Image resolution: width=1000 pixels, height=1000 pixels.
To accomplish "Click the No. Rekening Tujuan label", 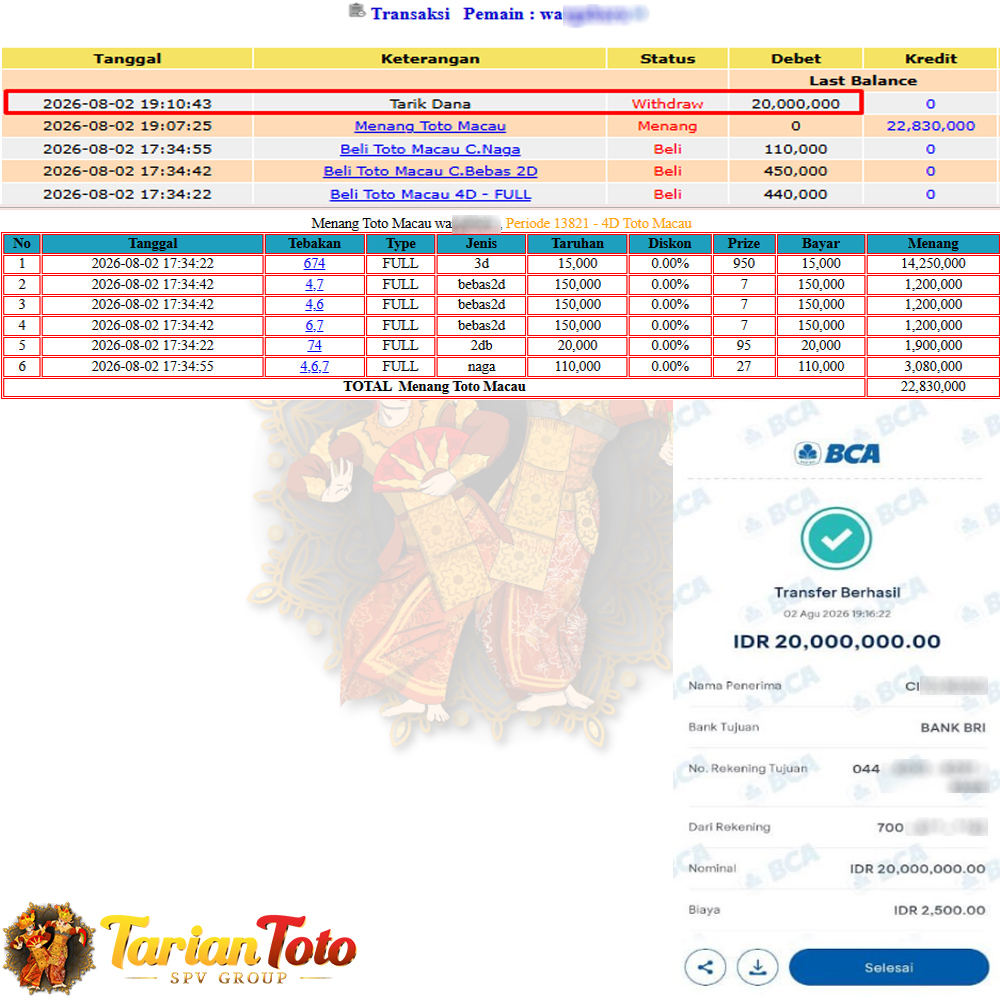I will click(747, 768).
